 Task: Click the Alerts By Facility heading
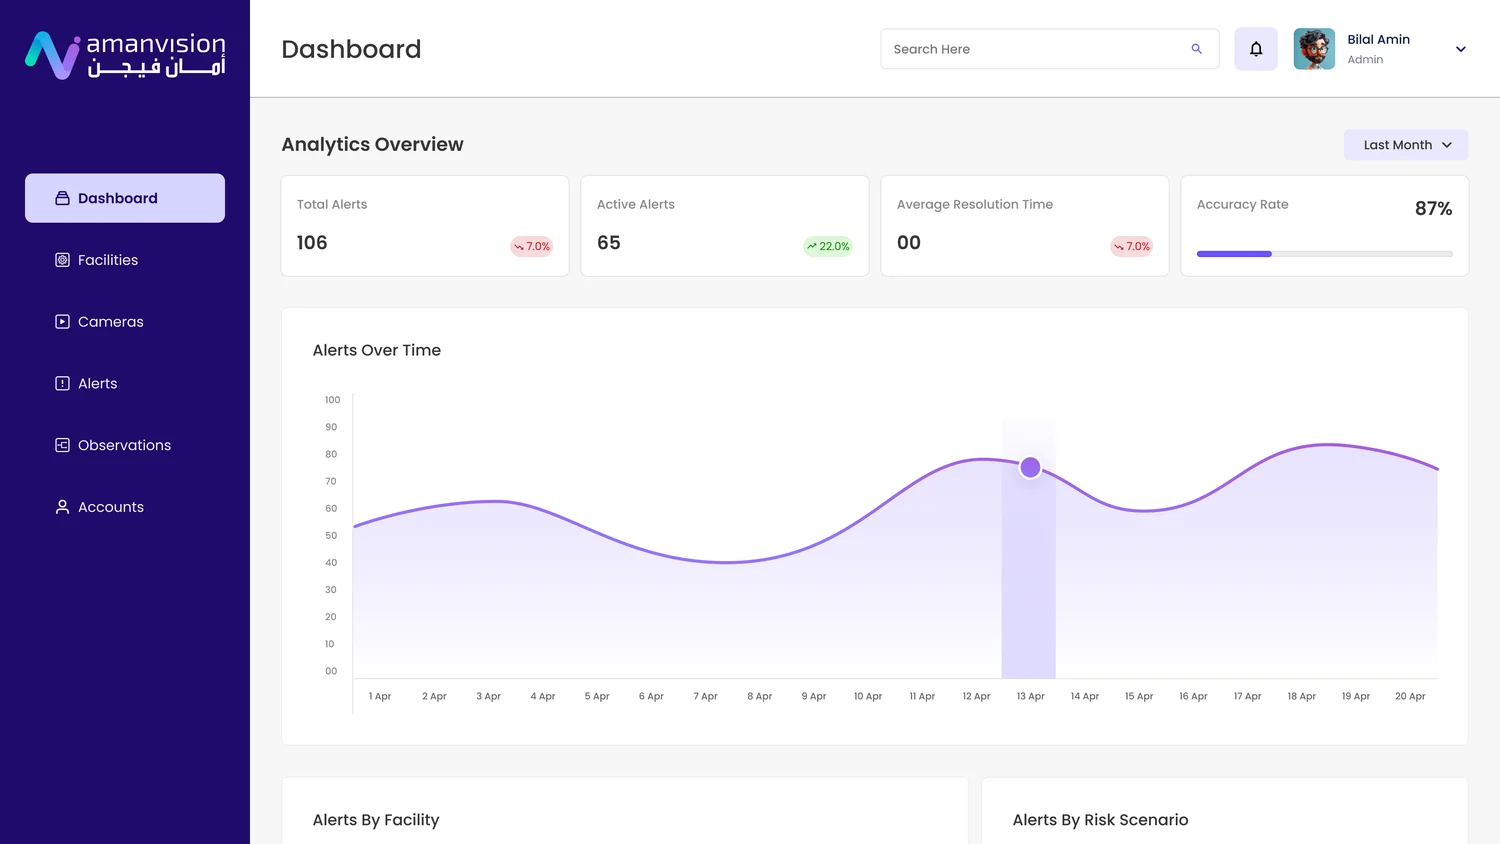pos(376,820)
